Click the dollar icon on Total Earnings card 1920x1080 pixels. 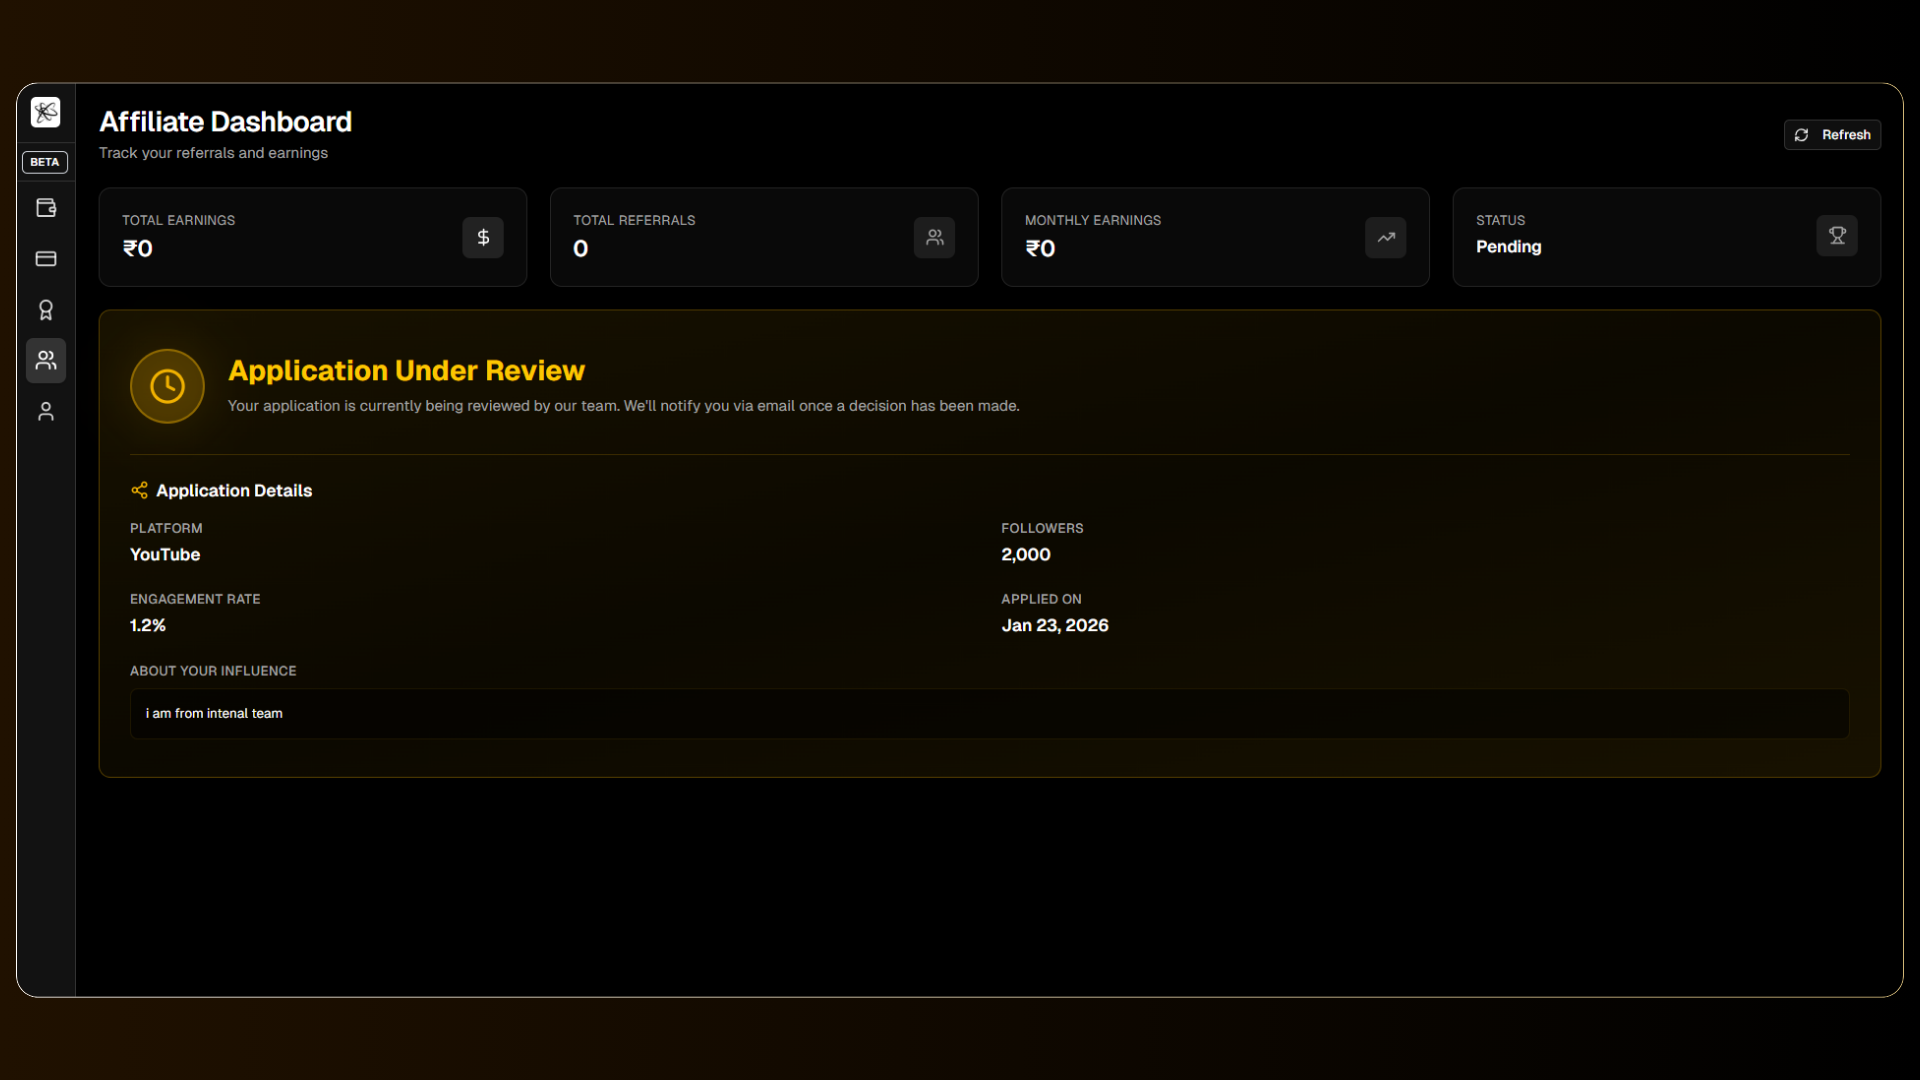coord(482,237)
